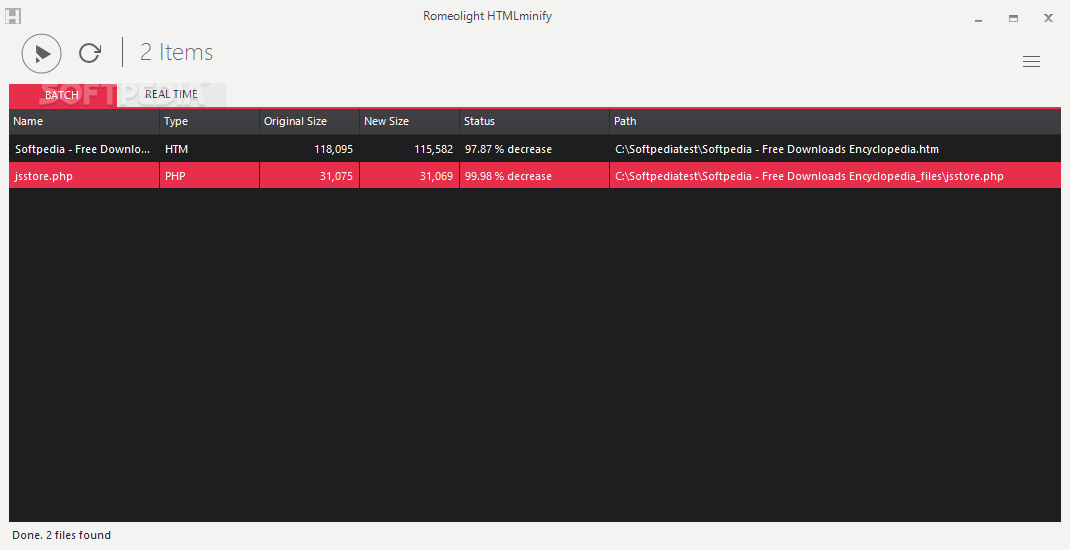This screenshot has height=550, width=1070.
Task: Start minify with the play button
Action: (42, 53)
